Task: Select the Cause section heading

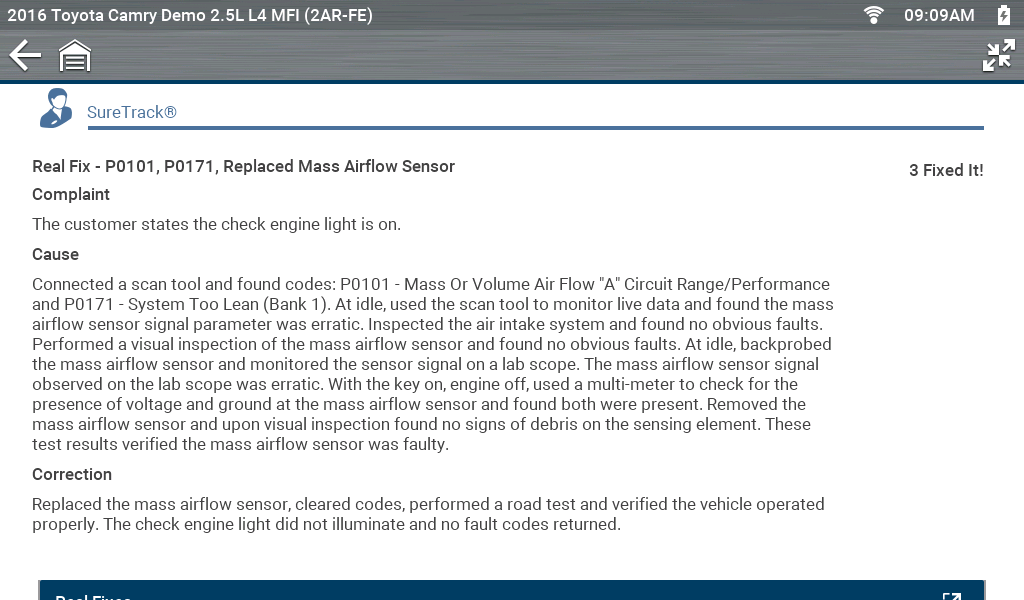Action: tap(55, 254)
